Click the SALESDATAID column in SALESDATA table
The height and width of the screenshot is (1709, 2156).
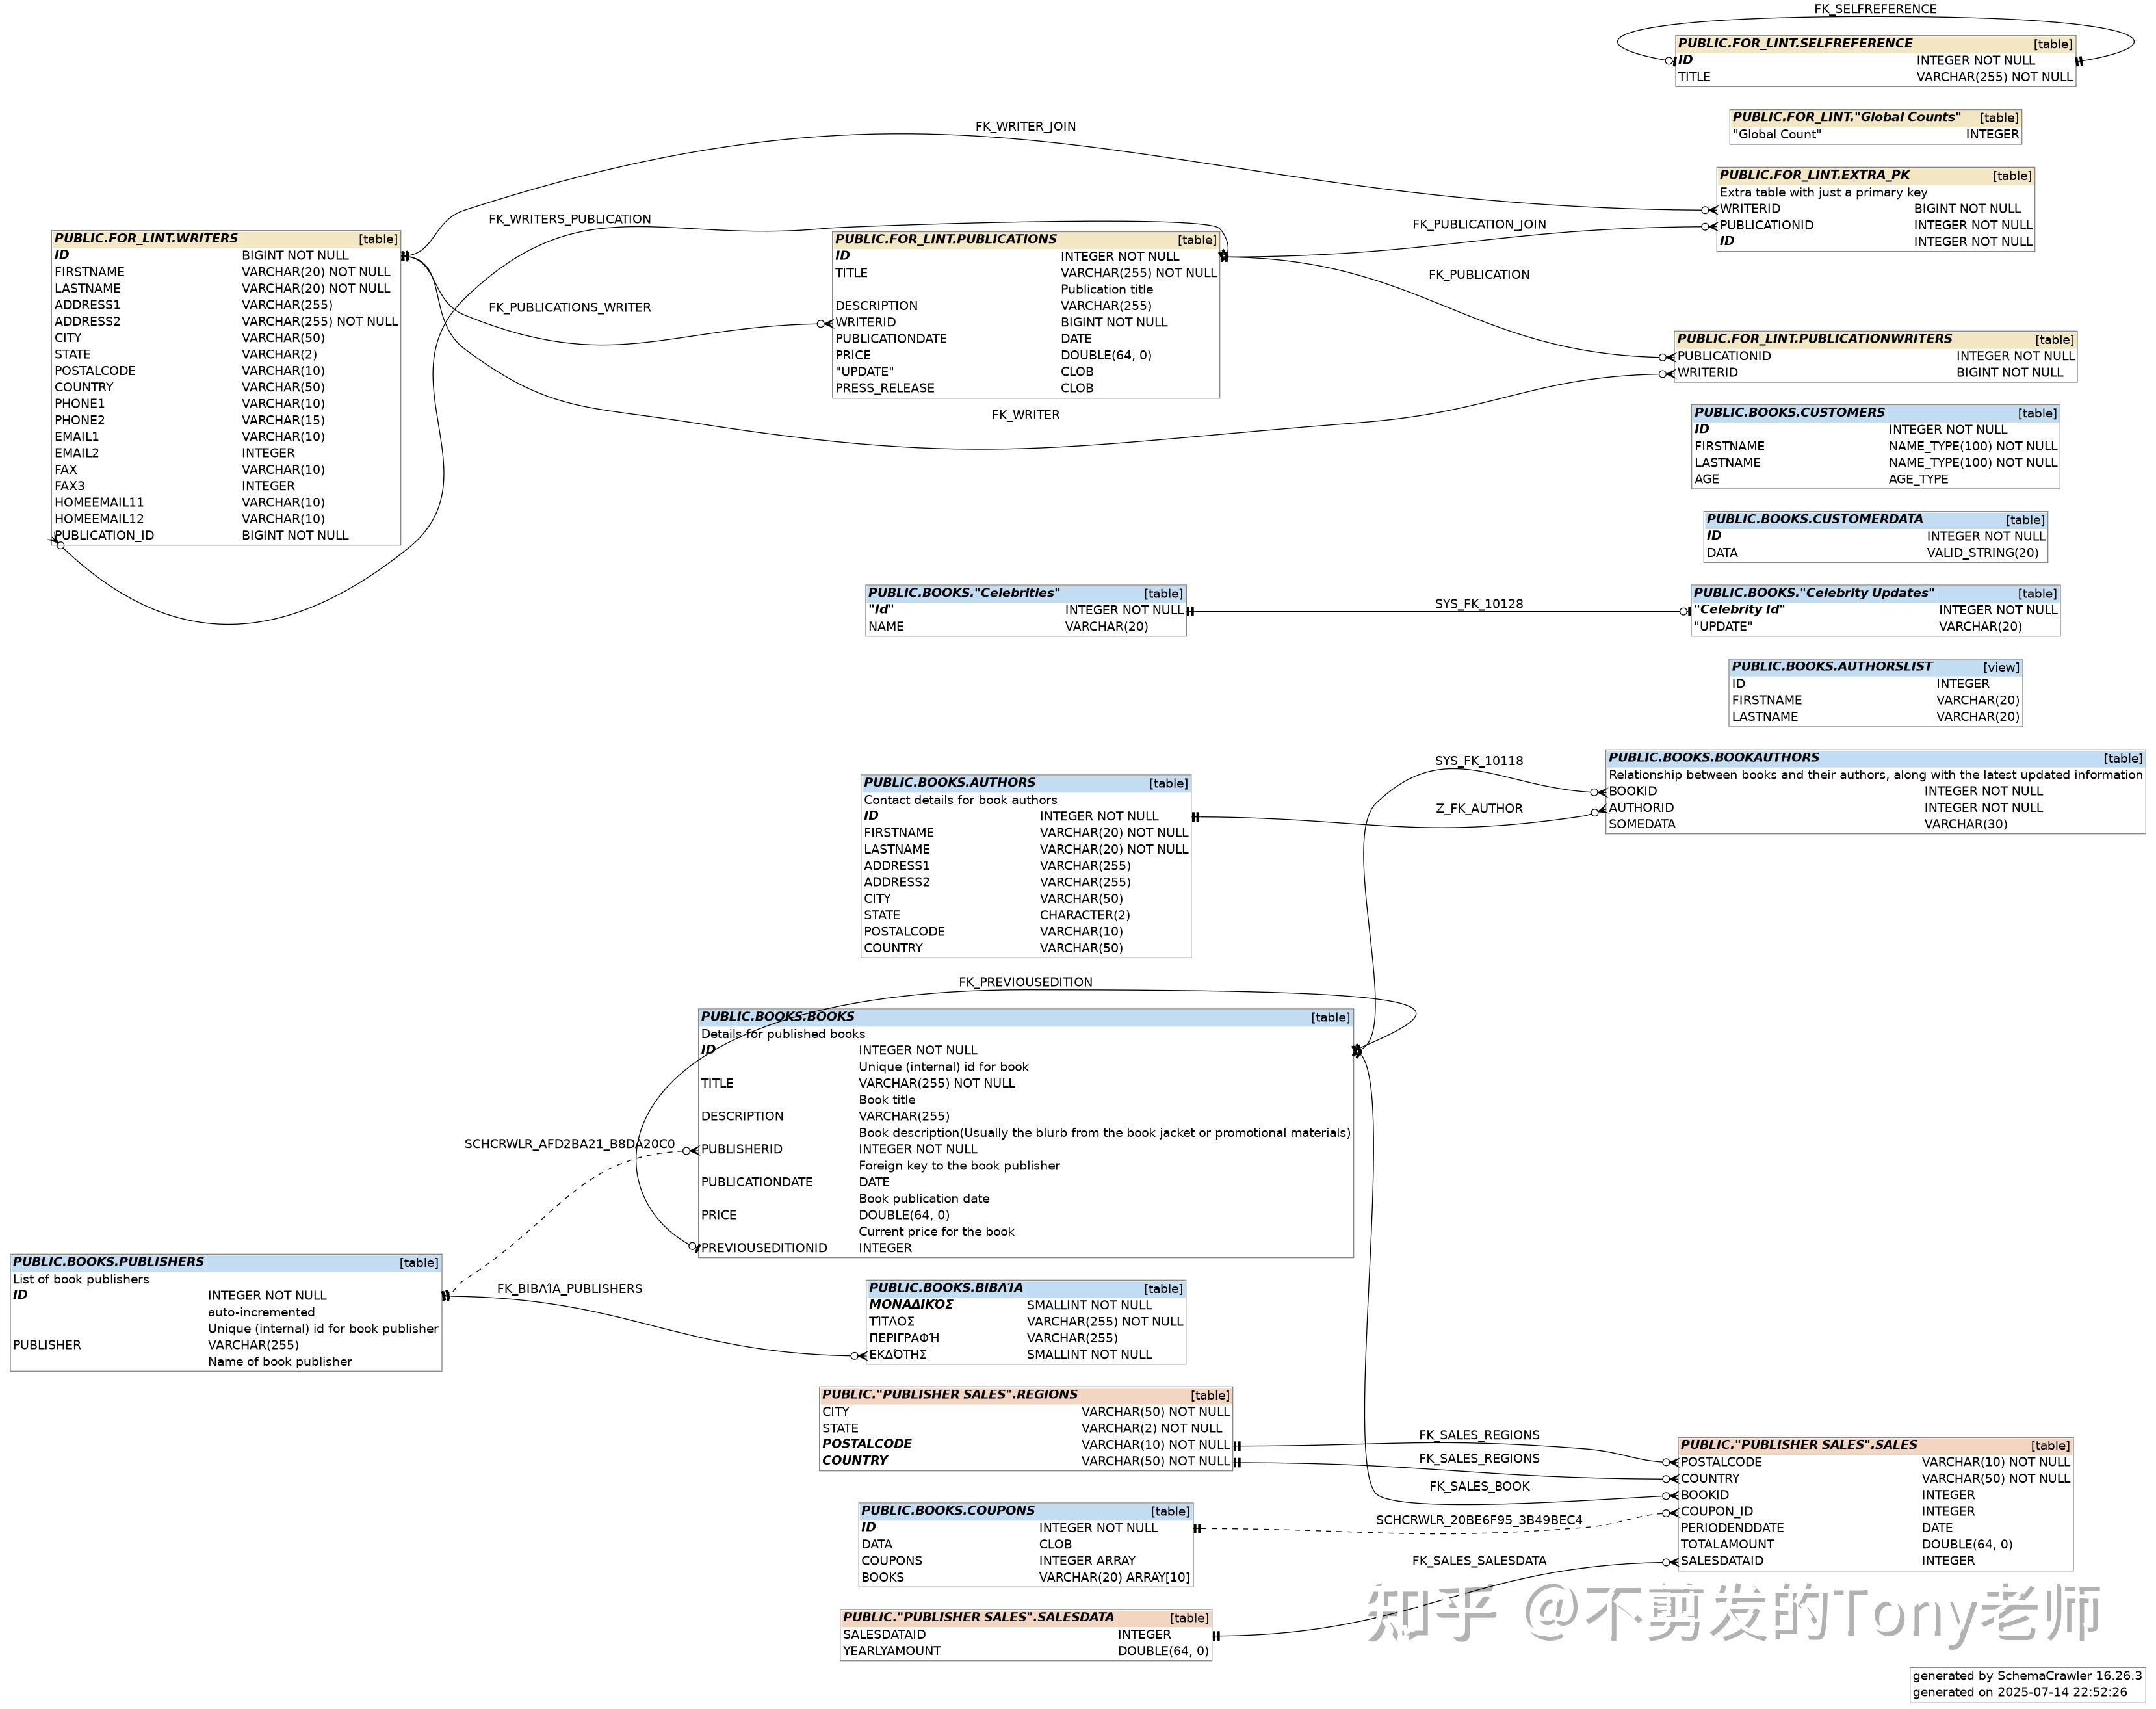(884, 1635)
